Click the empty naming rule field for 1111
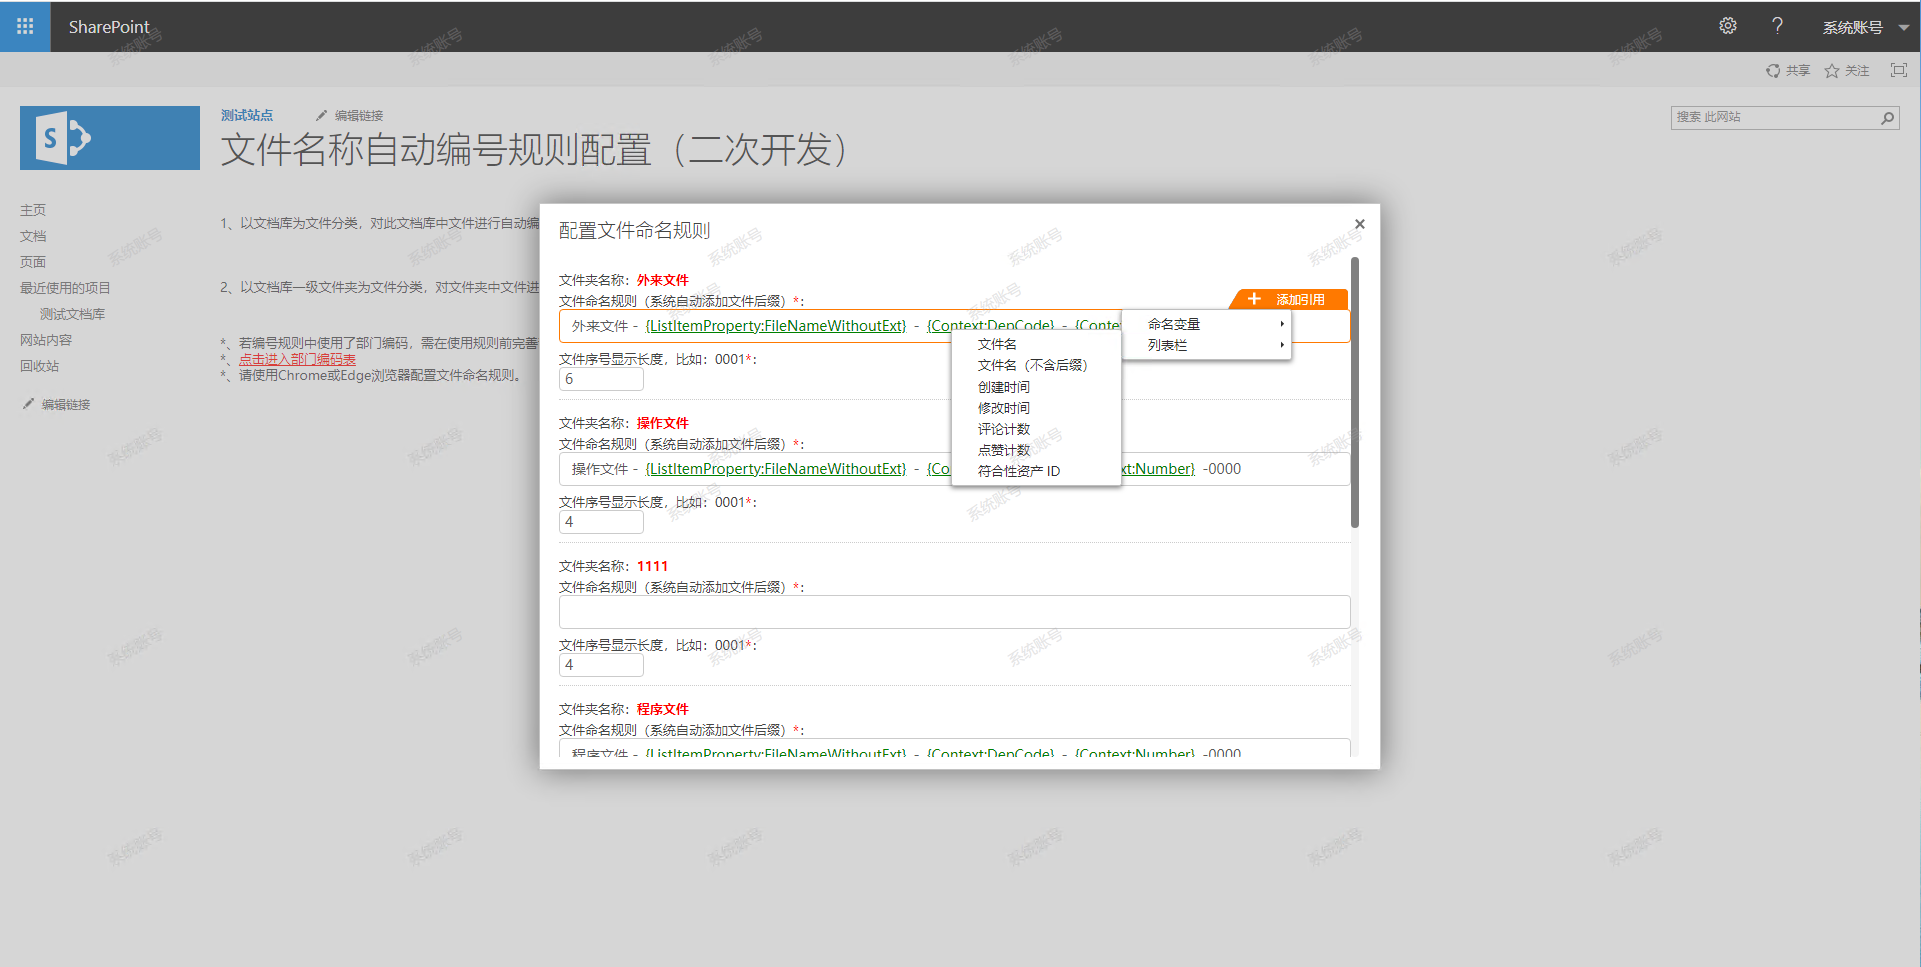This screenshot has width=1921, height=967. [x=953, y=612]
